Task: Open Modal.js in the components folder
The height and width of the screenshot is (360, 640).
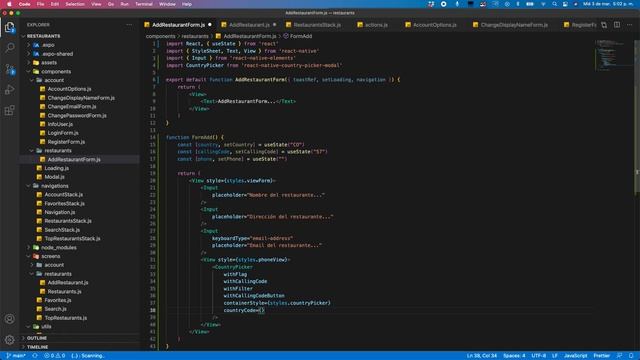Action: point(54,177)
